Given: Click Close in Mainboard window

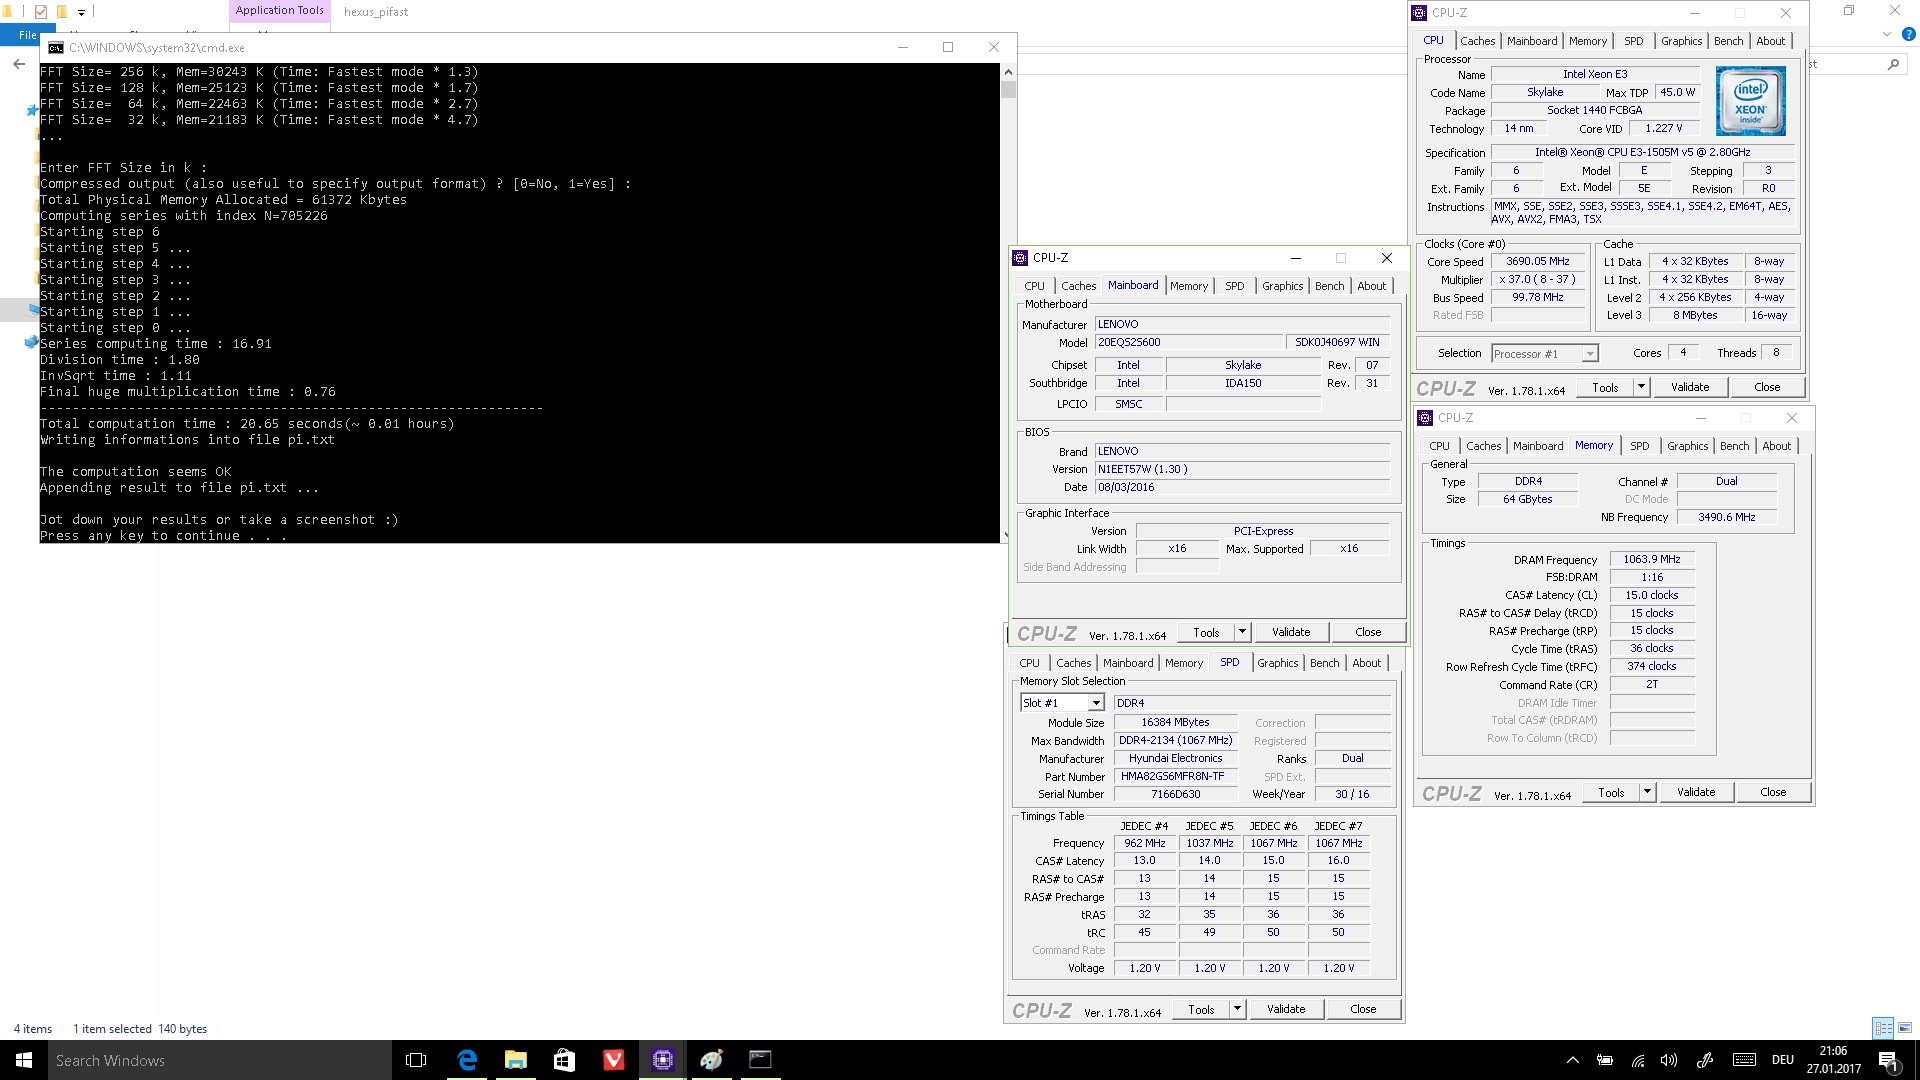Looking at the screenshot, I should 1368,632.
